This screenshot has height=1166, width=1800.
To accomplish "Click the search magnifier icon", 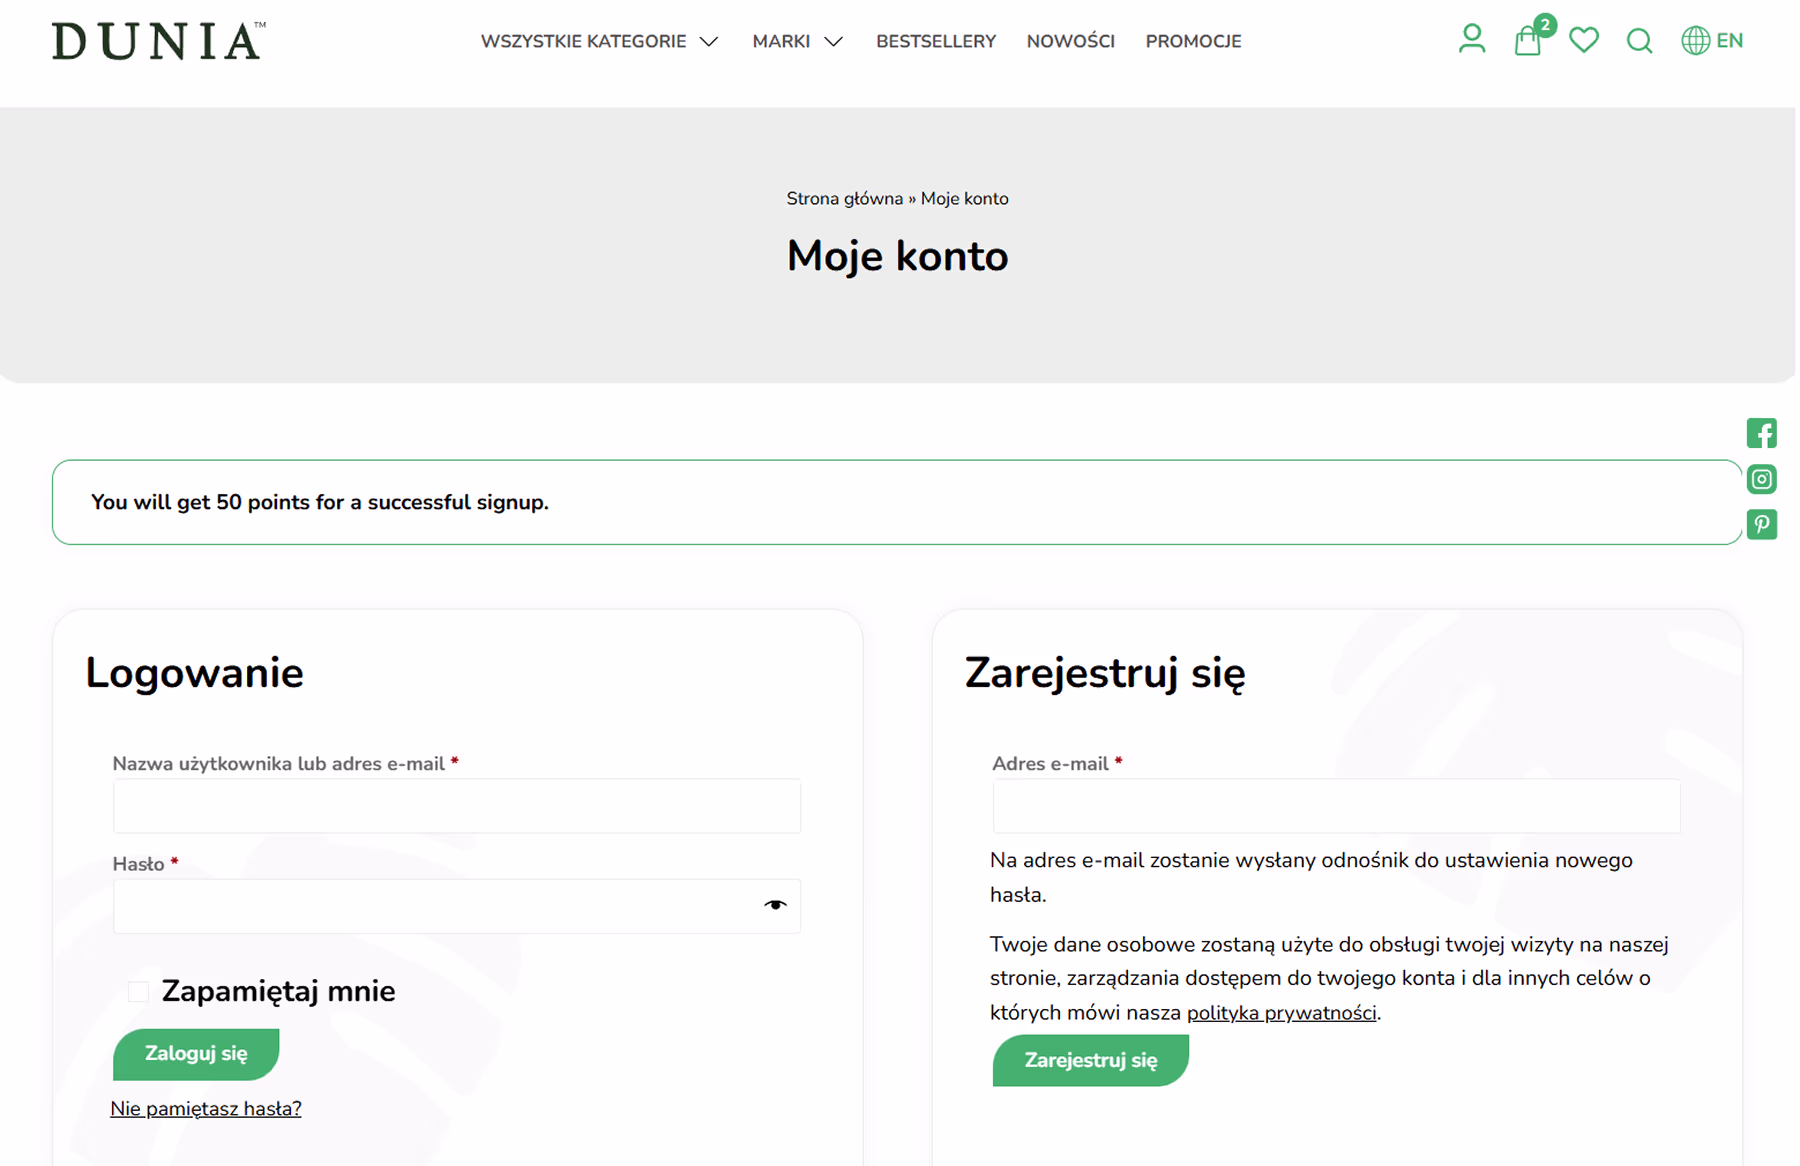I will 1639,41.
